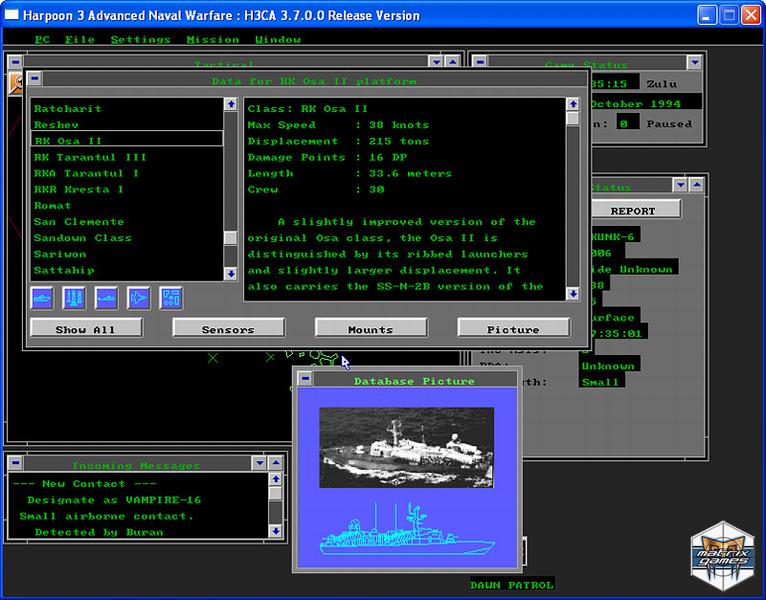Image resolution: width=766 pixels, height=600 pixels.
Task: Open the Incoming Messages window control menu
Action: coord(16,464)
